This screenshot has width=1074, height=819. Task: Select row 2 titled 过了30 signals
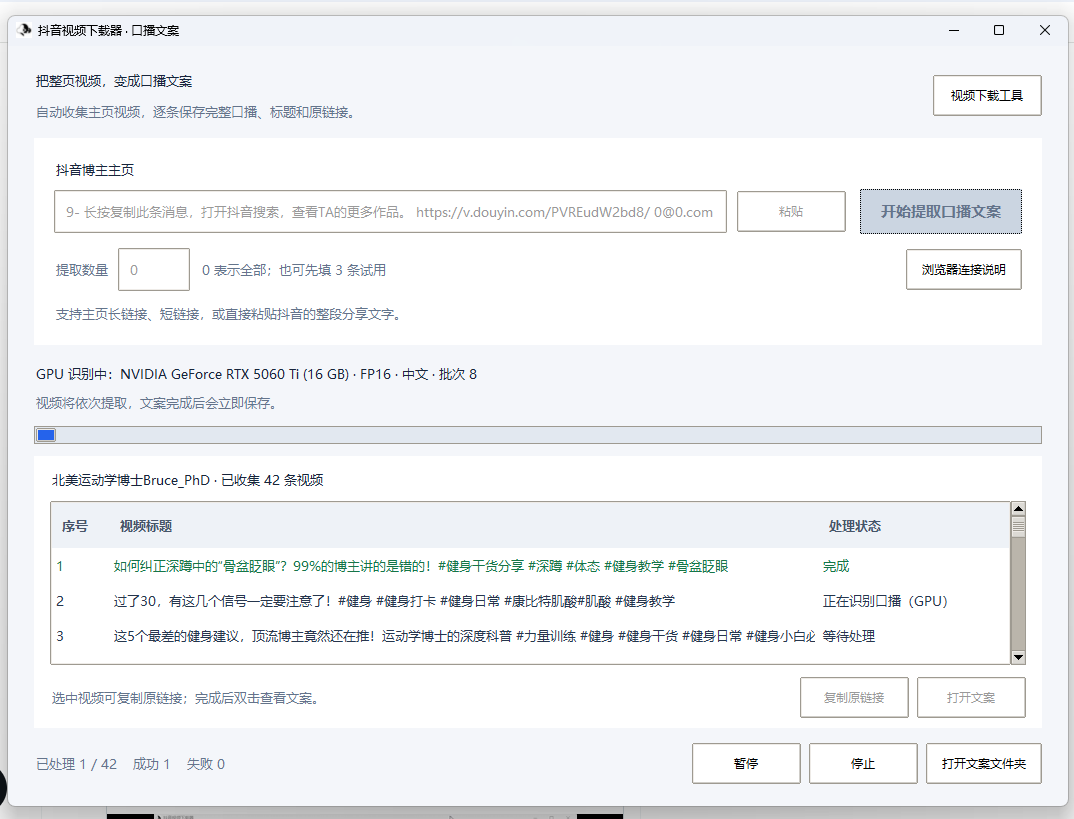530,601
